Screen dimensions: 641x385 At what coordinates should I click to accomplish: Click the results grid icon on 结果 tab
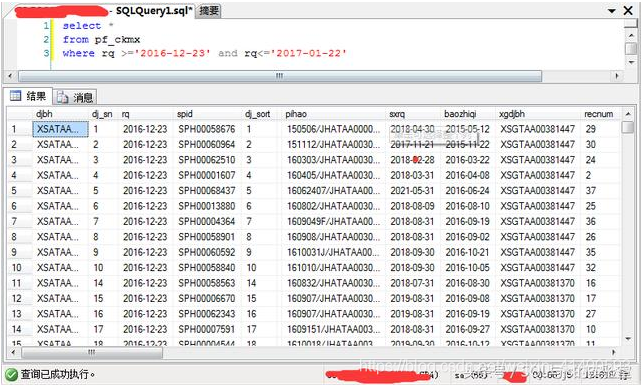pyautogui.click(x=16, y=96)
